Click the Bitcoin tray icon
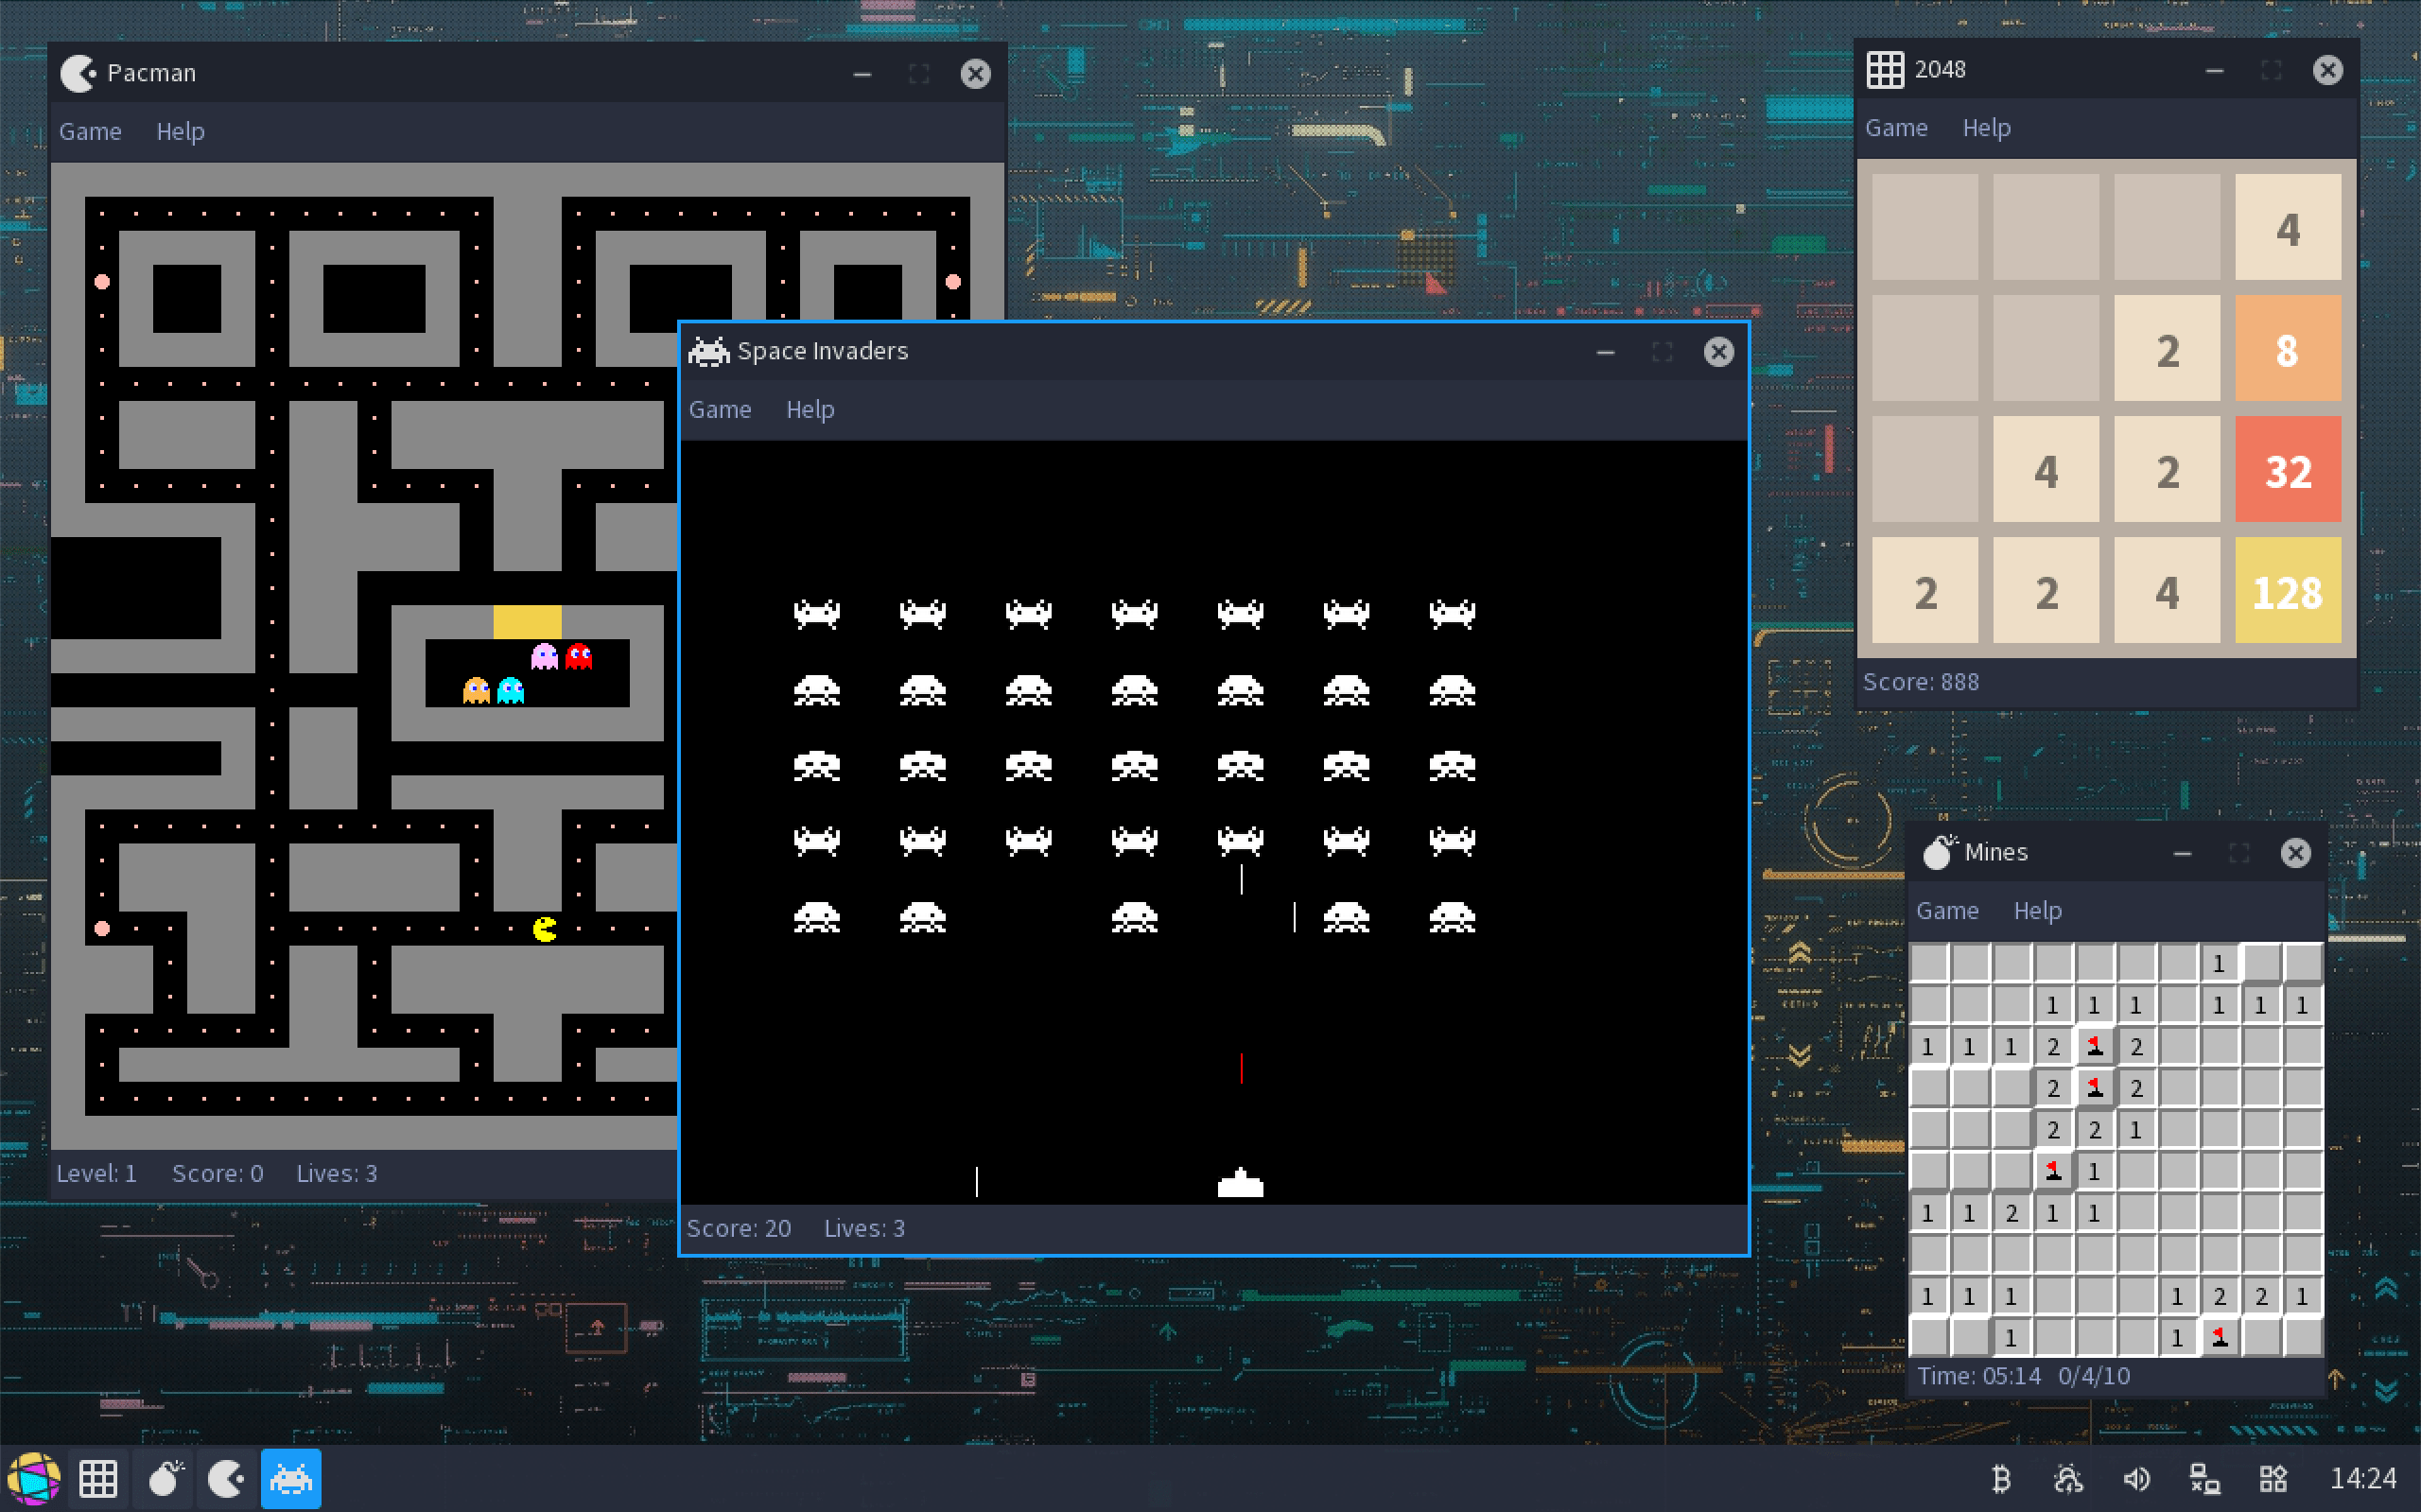Image resolution: width=2421 pixels, height=1512 pixels. click(2001, 1479)
